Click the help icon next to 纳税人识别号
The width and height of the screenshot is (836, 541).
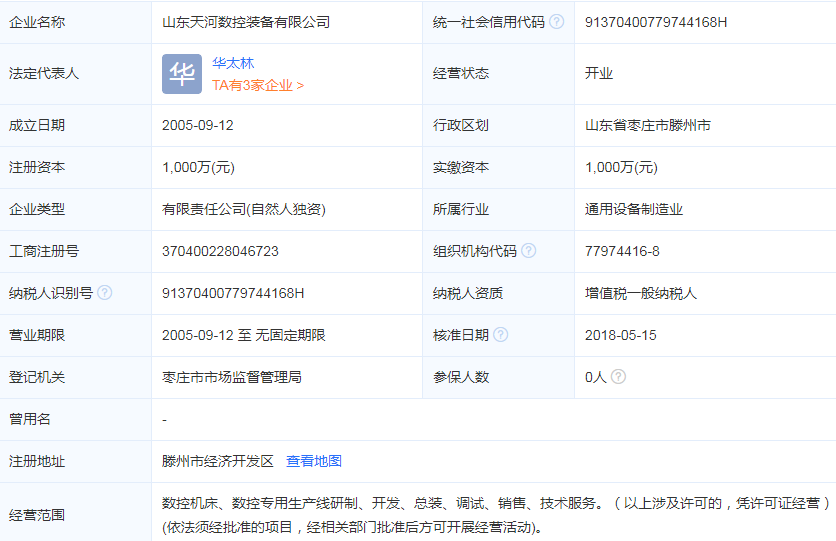pyautogui.click(x=105, y=293)
